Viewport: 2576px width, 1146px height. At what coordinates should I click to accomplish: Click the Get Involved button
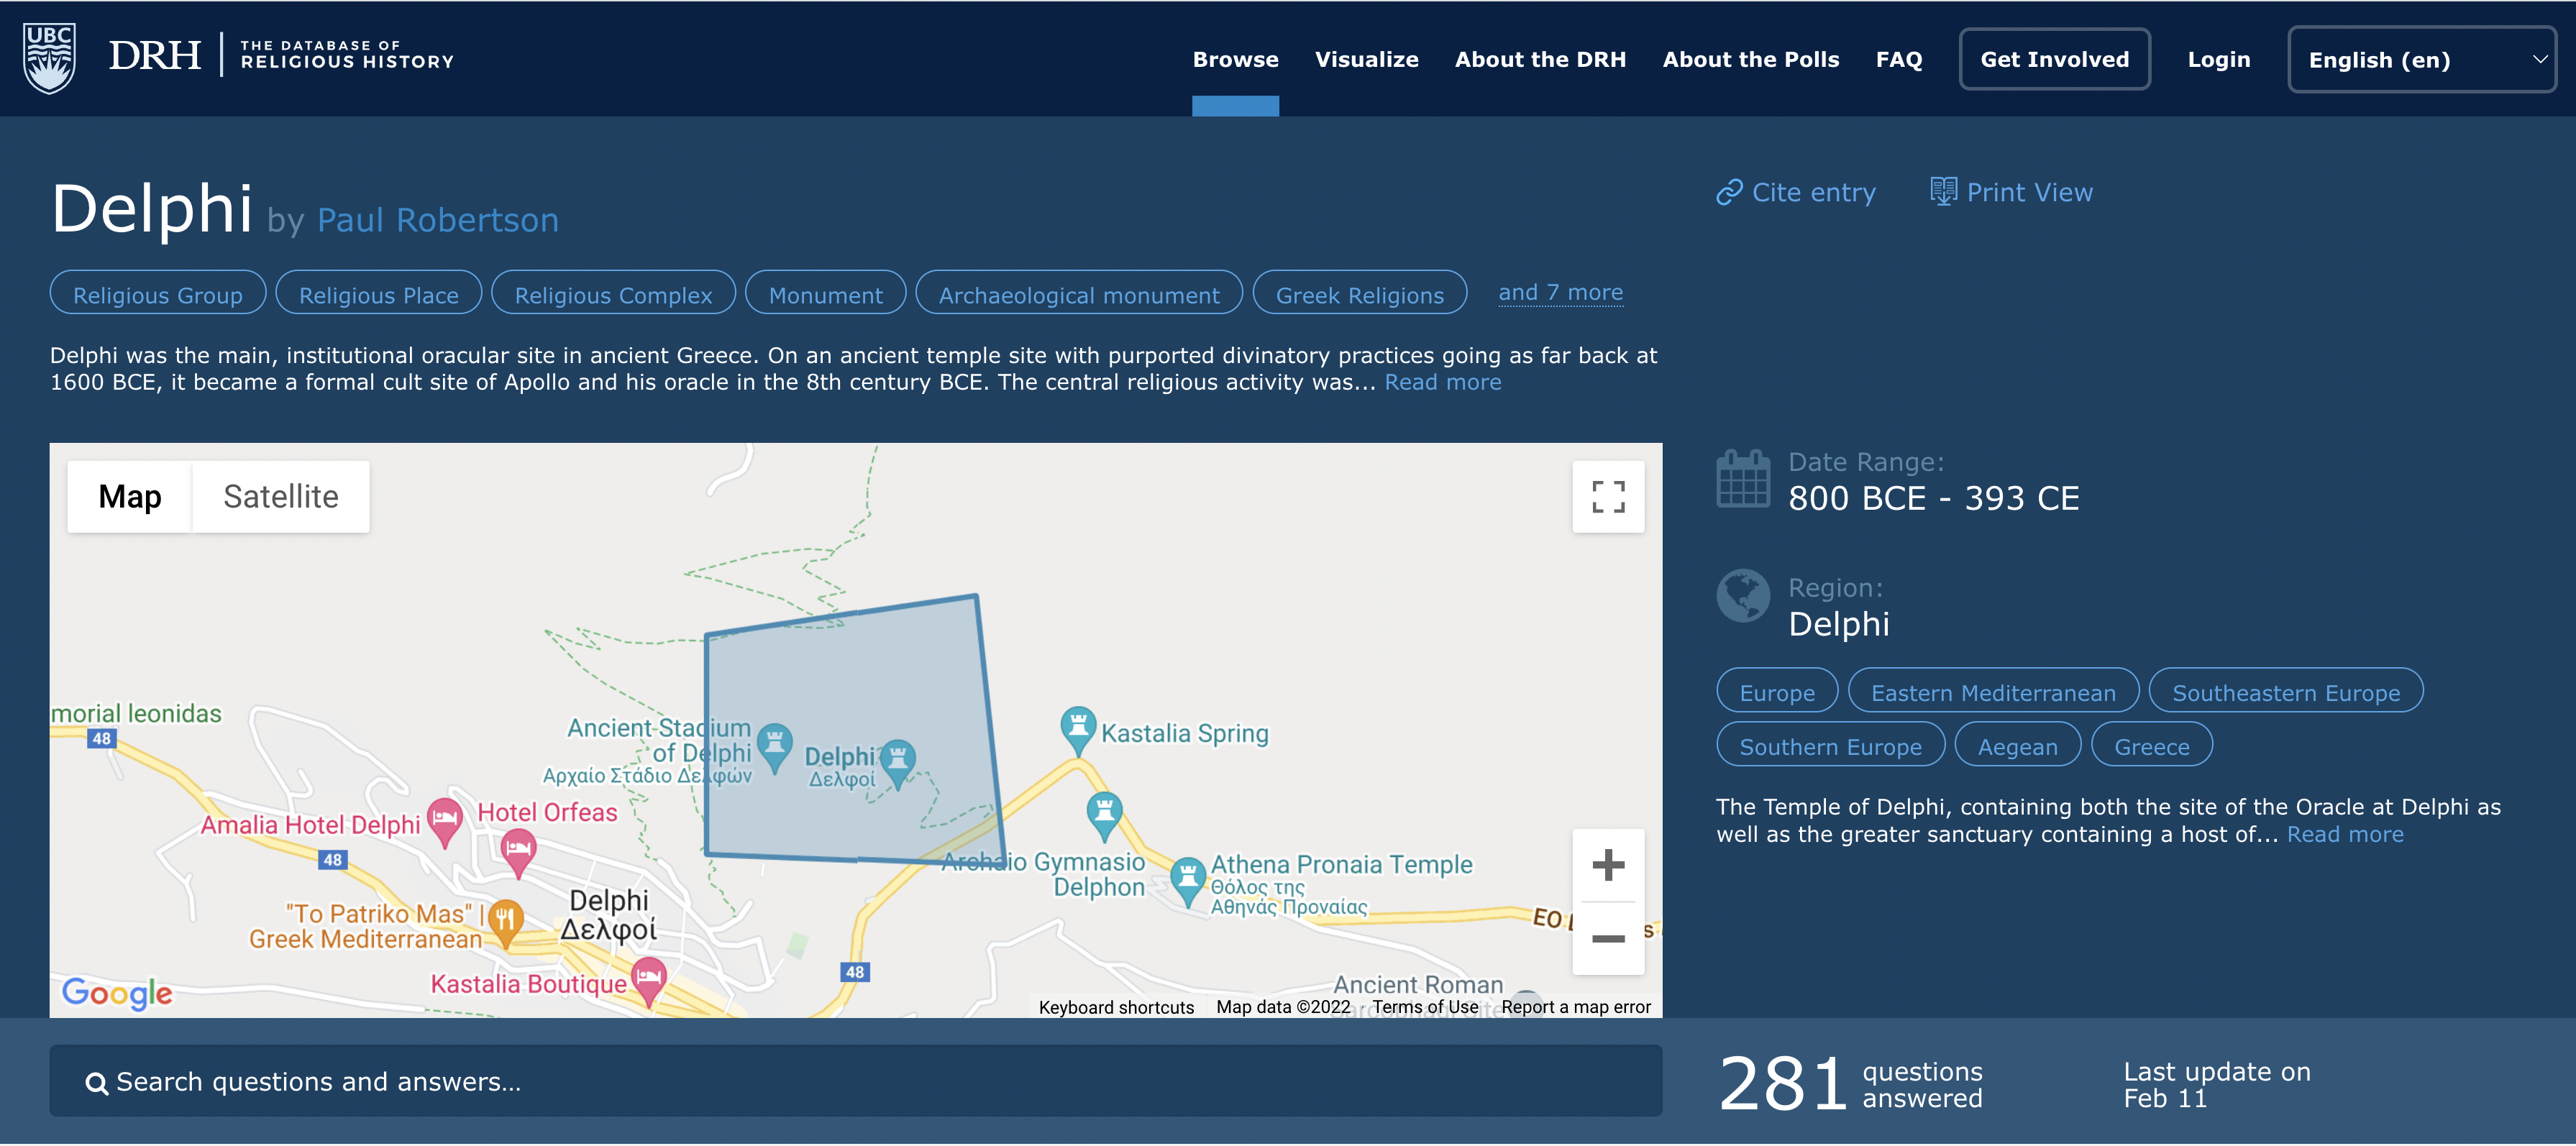coord(2054,60)
